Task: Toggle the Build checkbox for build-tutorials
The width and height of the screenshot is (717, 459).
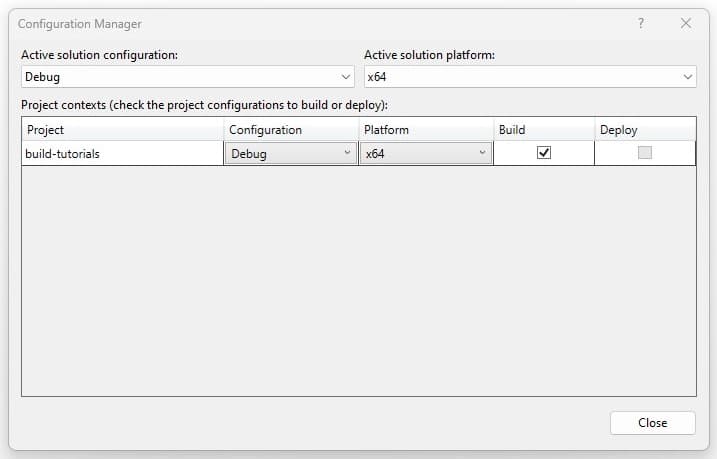Action: pos(544,153)
